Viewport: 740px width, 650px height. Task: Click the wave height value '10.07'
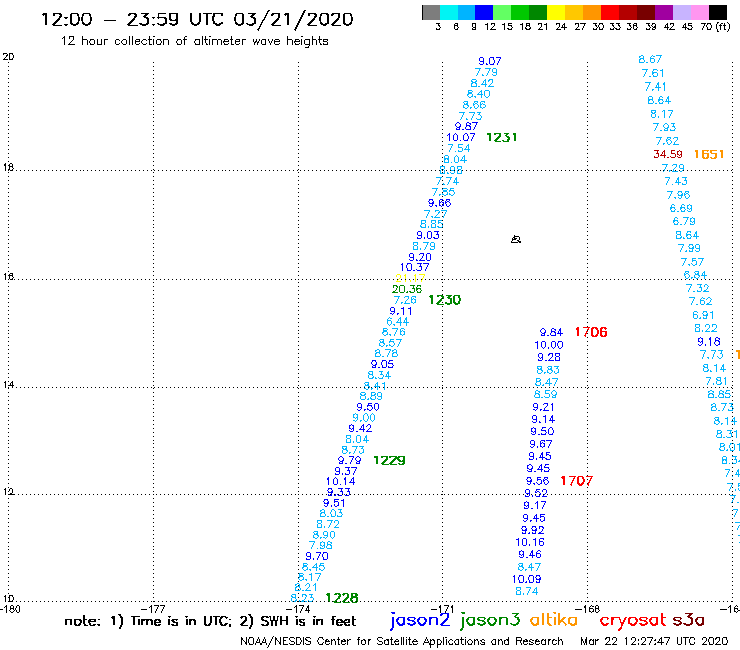461,137
